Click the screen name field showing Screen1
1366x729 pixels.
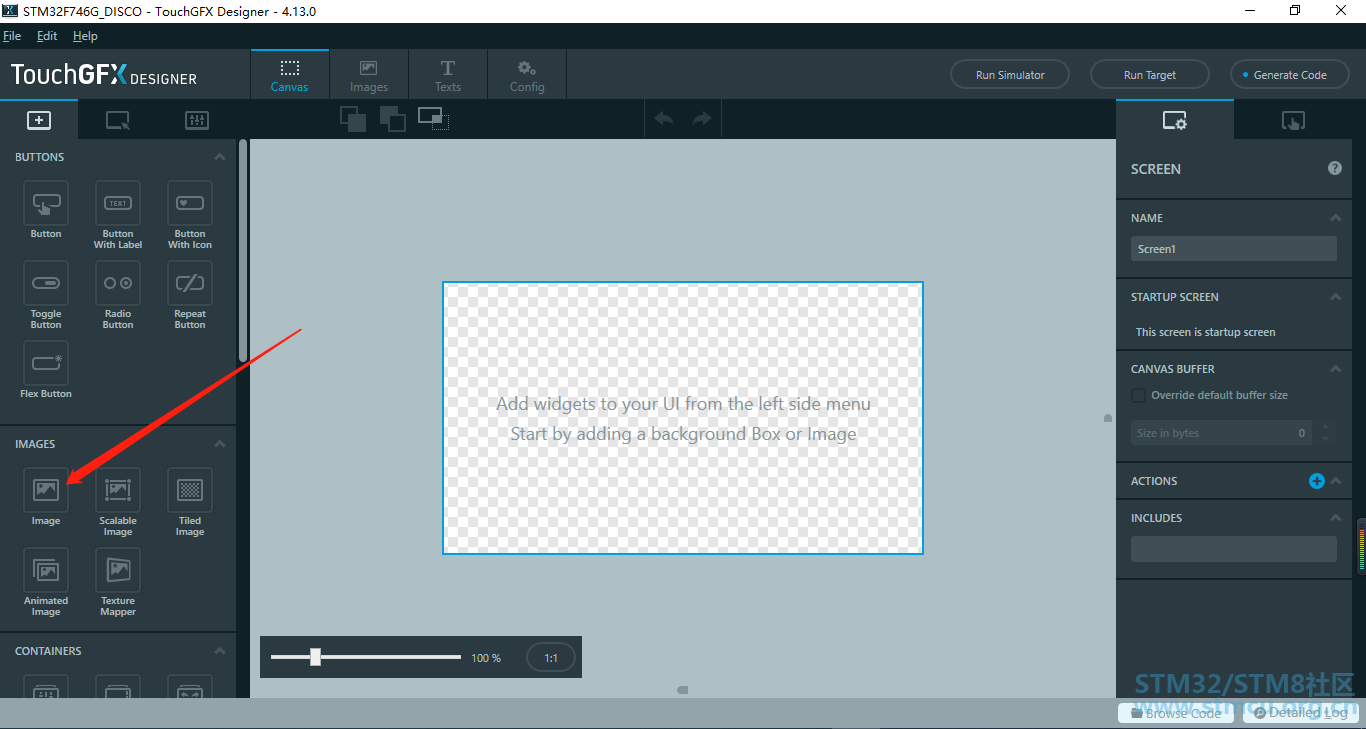pos(1234,249)
